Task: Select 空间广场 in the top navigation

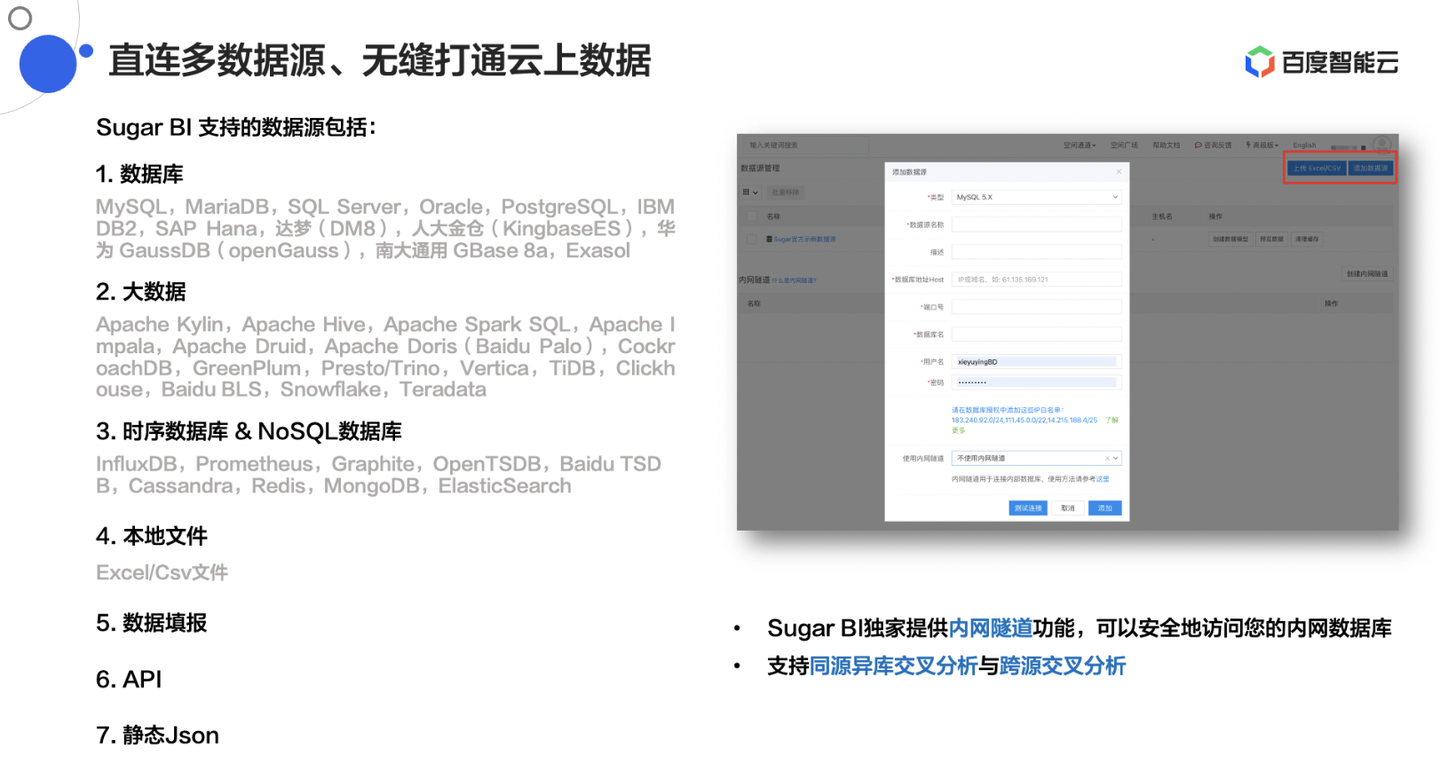Action: coord(1126,145)
